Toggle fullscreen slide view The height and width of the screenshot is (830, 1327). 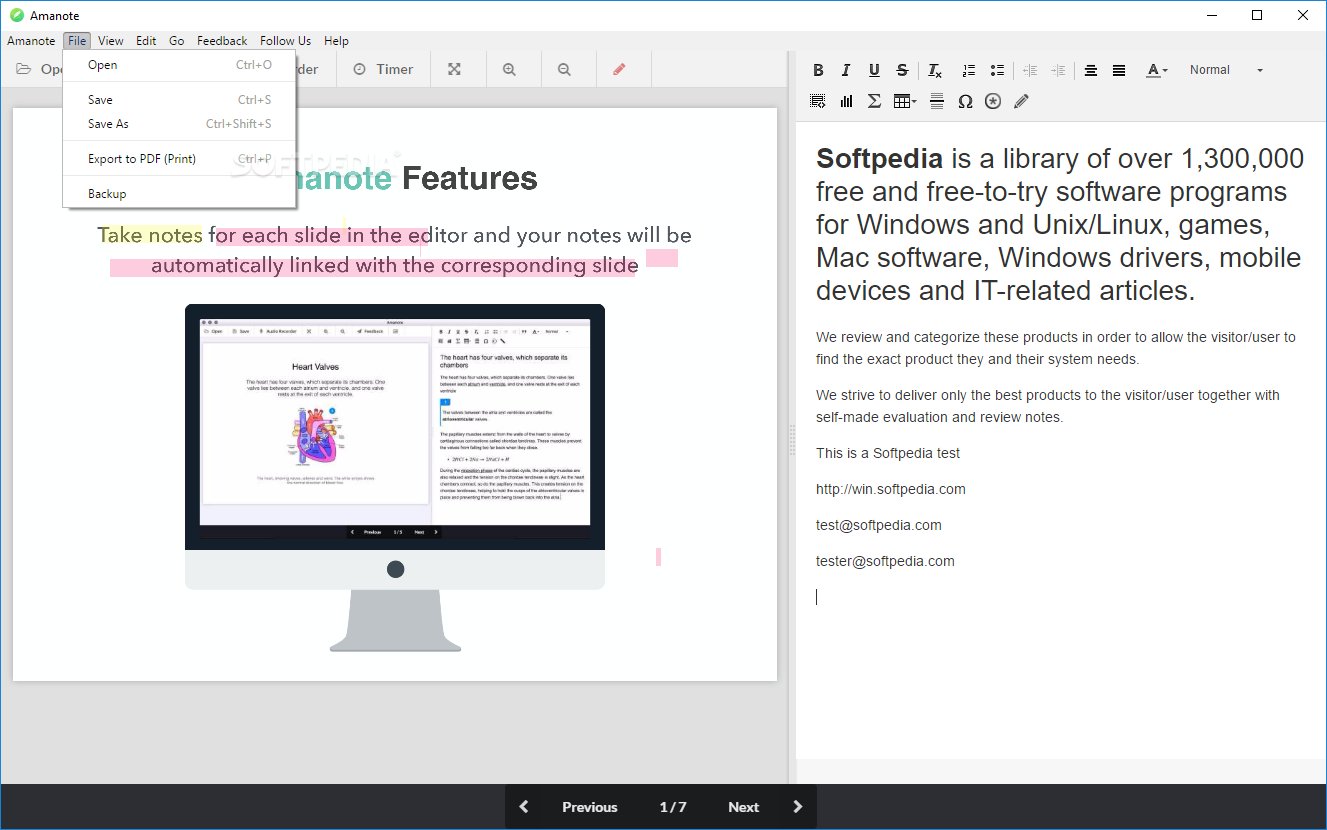(454, 69)
